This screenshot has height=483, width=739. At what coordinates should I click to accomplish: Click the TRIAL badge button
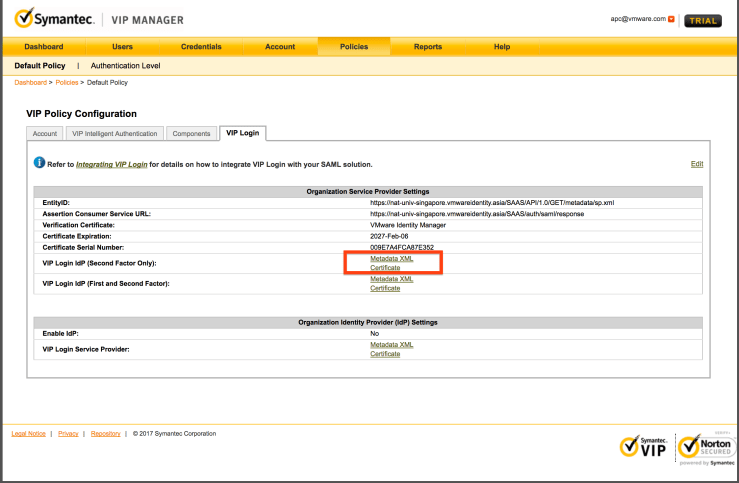click(x=703, y=21)
